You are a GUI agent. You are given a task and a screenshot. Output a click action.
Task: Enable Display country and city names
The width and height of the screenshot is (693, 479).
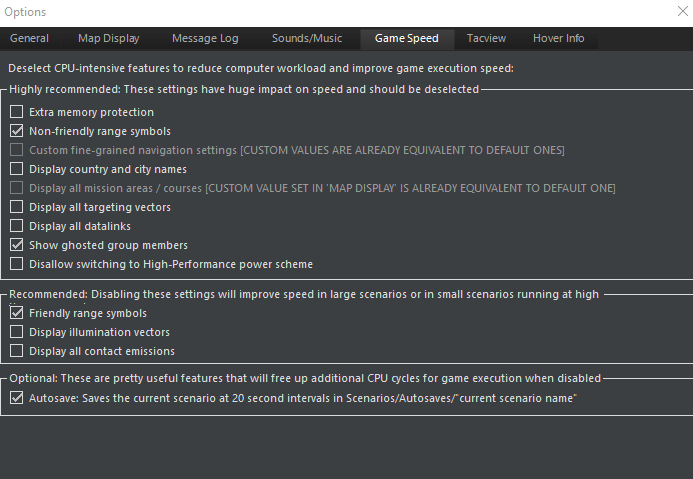pos(17,170)
